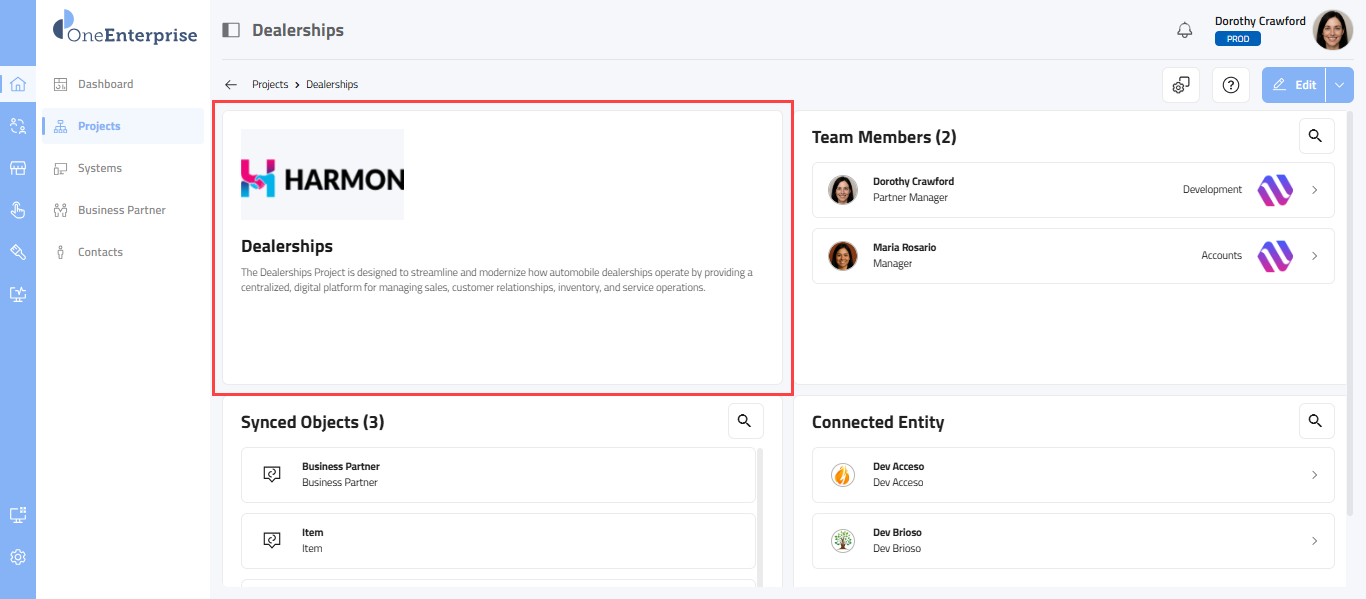Expand the Maria Rosario row chevron
Screen dimensions: 1366x599
click(1315, 256)
